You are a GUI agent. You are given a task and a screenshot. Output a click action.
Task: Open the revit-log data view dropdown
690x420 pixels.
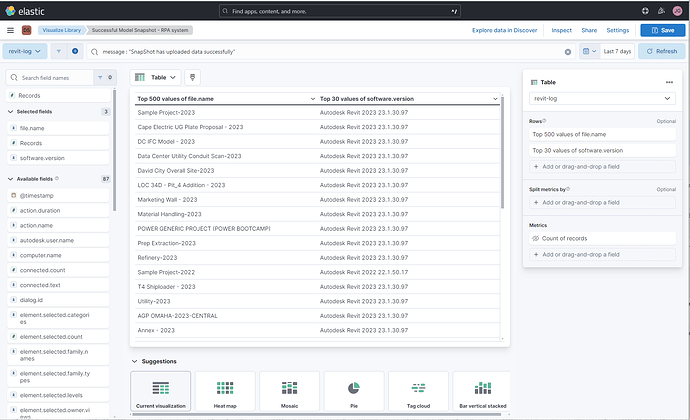(x=25, y=52)
